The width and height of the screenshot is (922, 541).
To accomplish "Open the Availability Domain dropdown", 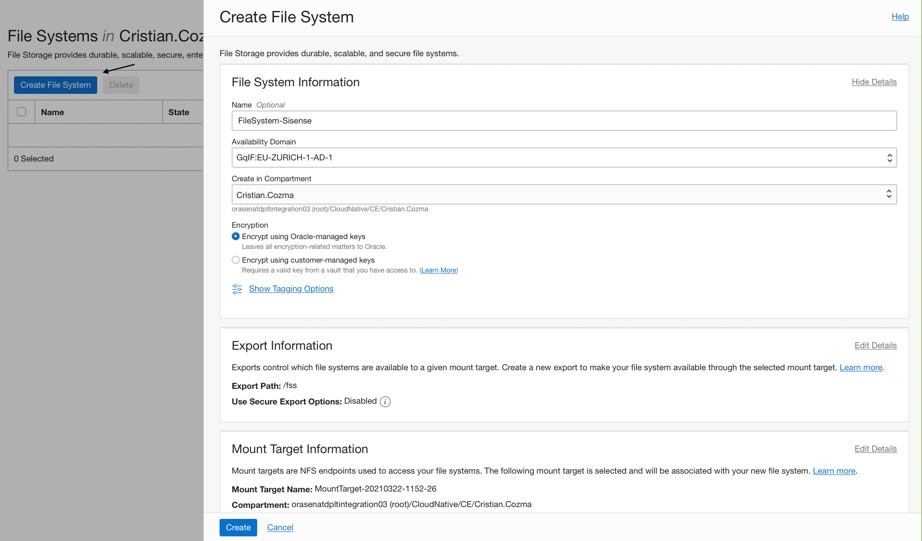I will [x=564, y=158].
